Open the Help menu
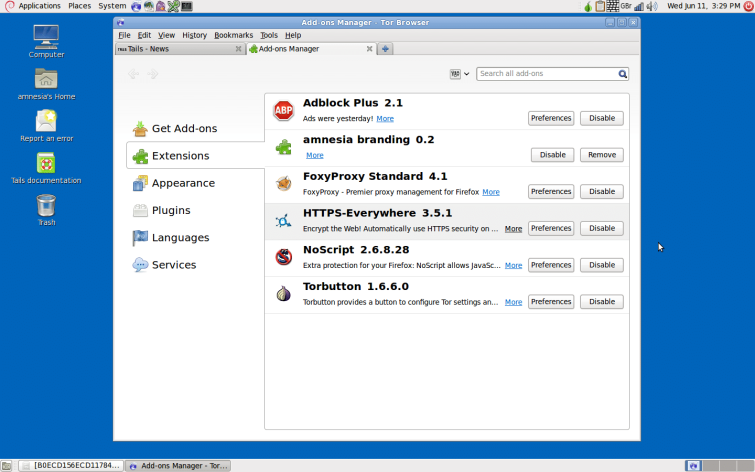The image size is (755, 472). [x=293, y=35]
